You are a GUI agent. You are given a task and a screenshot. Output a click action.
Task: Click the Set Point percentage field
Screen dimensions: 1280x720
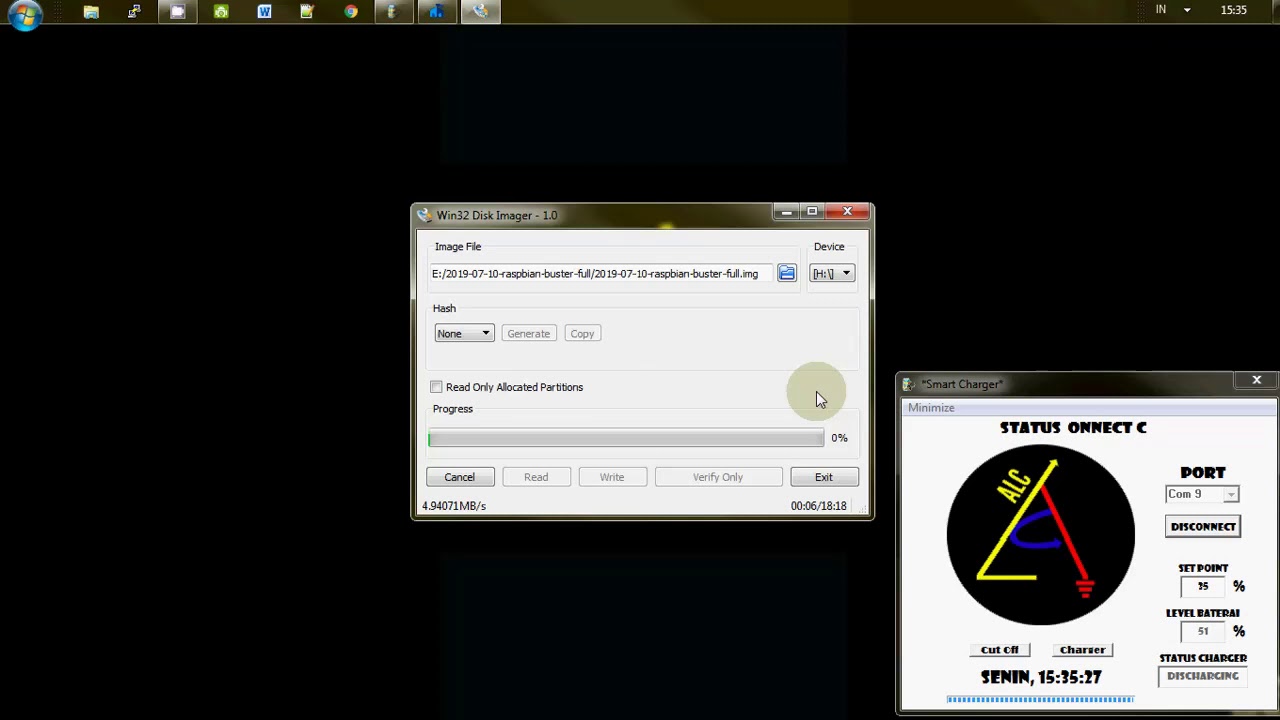click(x=1203, y=587)
